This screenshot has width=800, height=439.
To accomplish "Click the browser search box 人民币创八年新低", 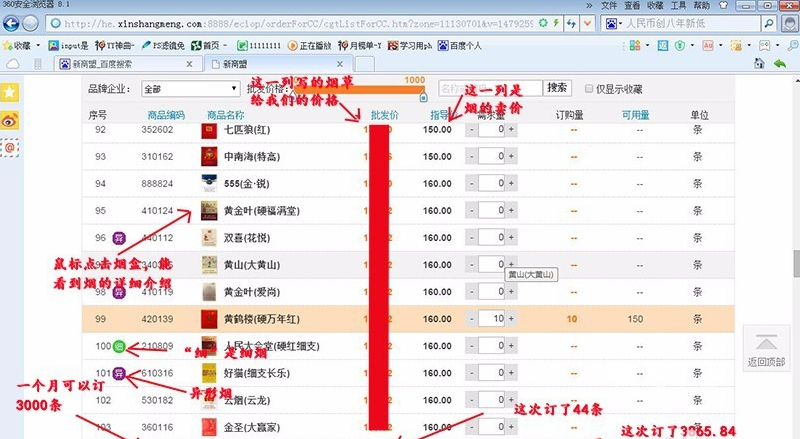I will (693, 23).
